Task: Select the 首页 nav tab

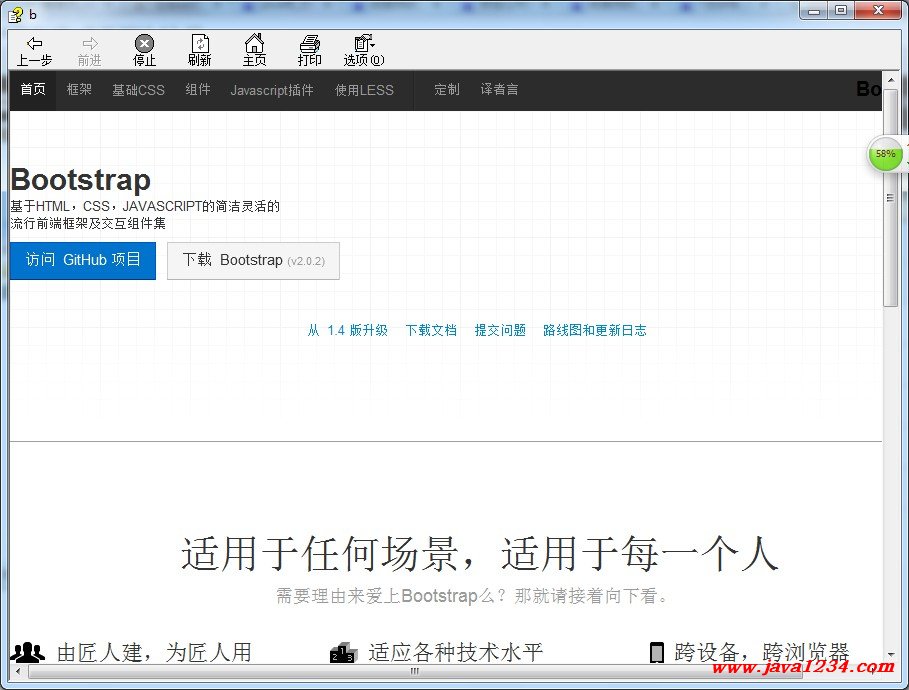Action: point(33,89)
